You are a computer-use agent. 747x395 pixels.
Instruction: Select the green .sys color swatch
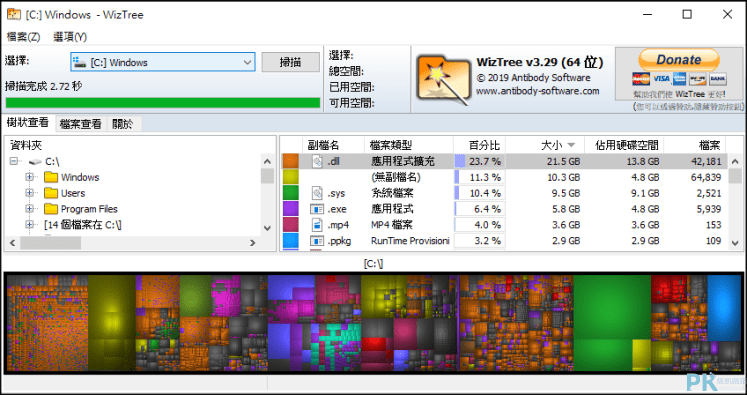[291, 193]
